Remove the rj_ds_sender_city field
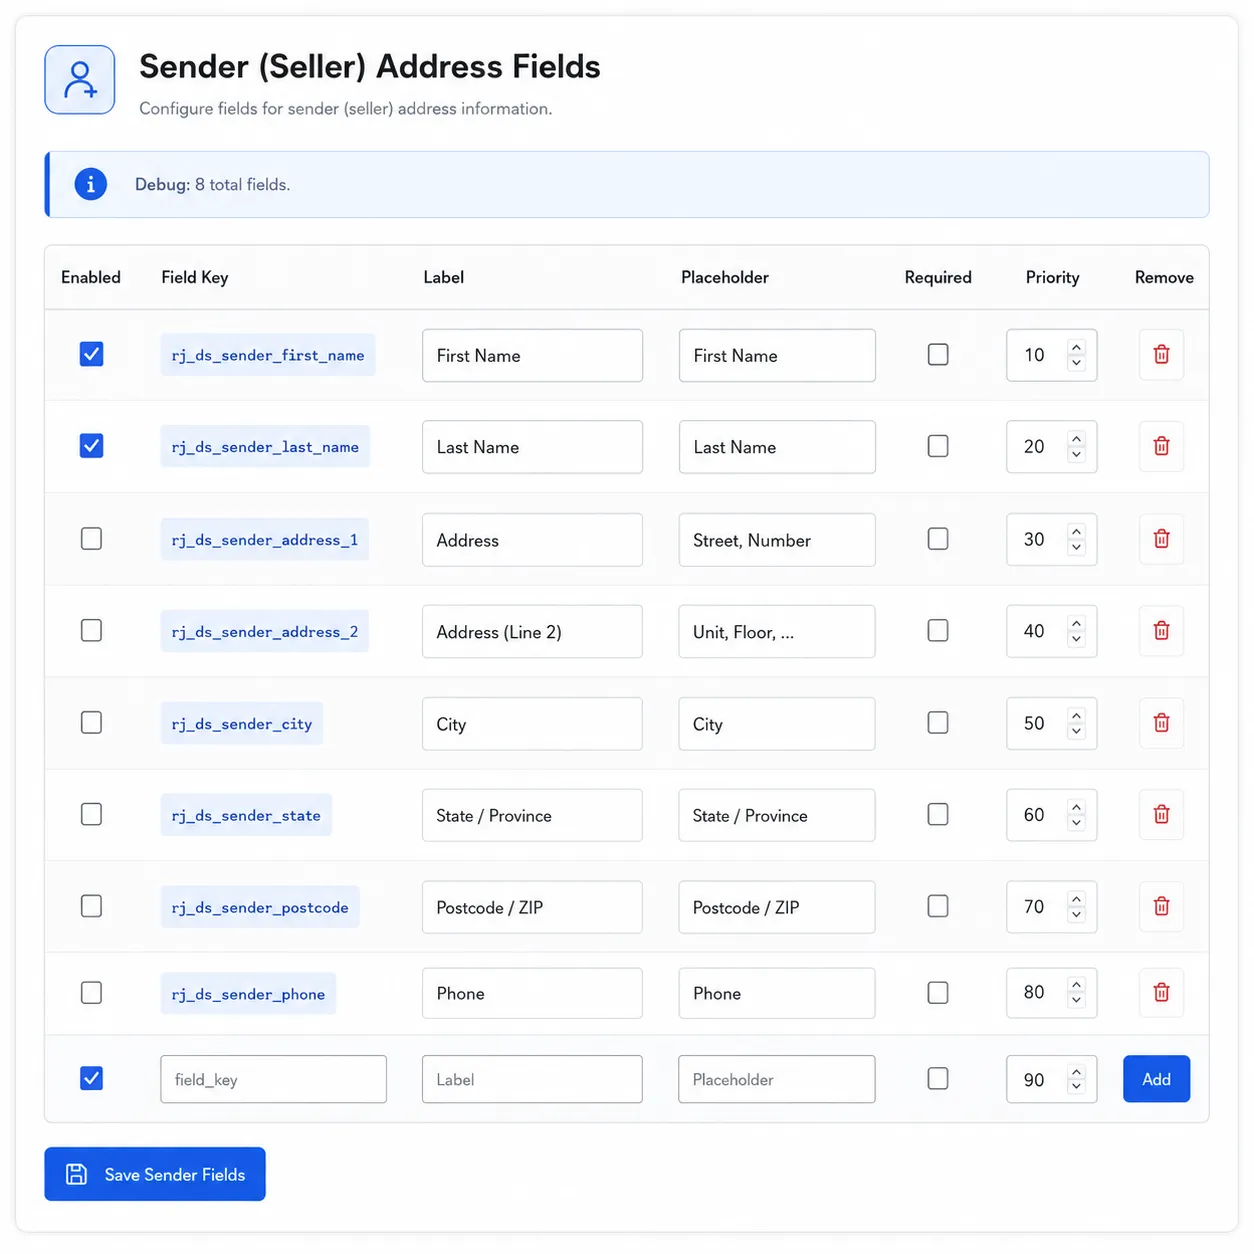 tap(1161, 723)
